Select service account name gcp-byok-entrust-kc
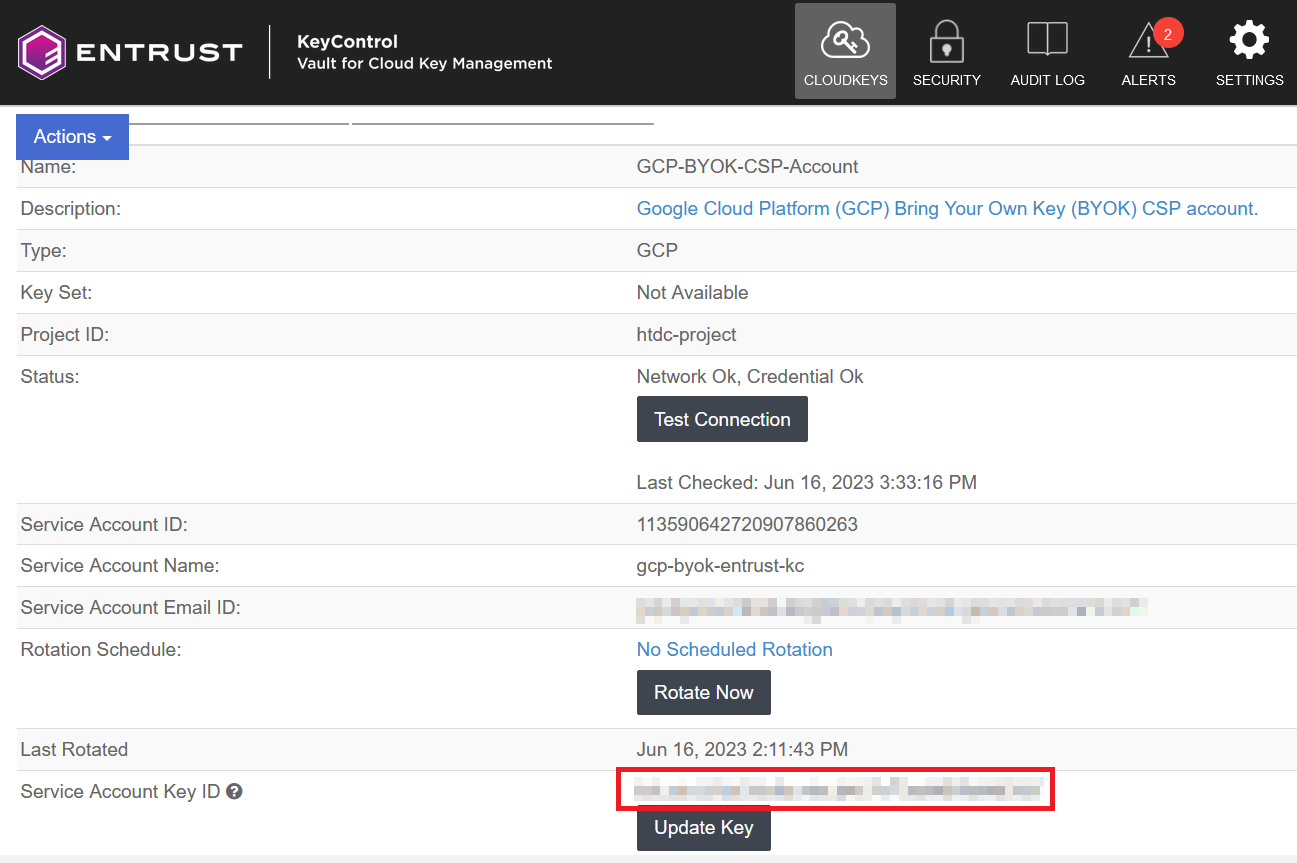1297x863 pixels. (x=720, y=565)
